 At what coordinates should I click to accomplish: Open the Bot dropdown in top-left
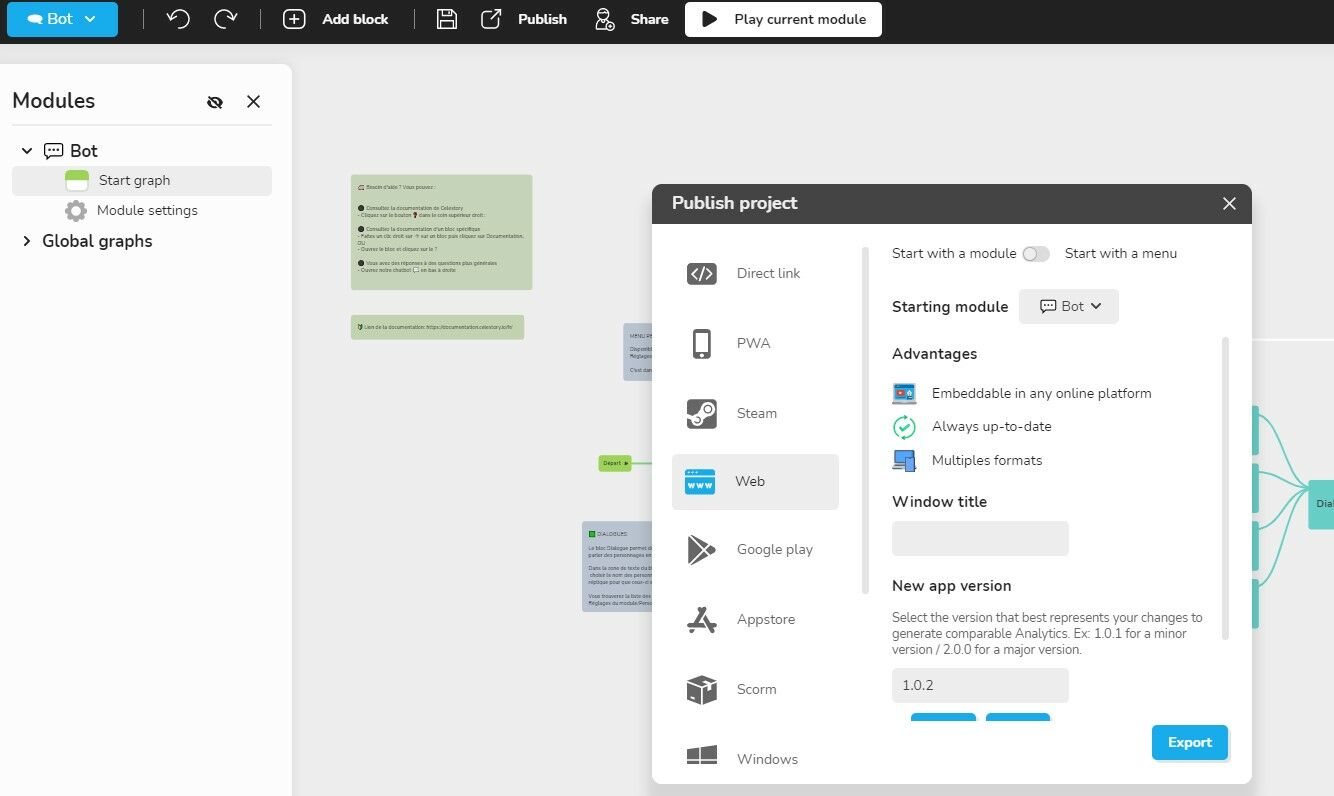[x=62, y=19]
